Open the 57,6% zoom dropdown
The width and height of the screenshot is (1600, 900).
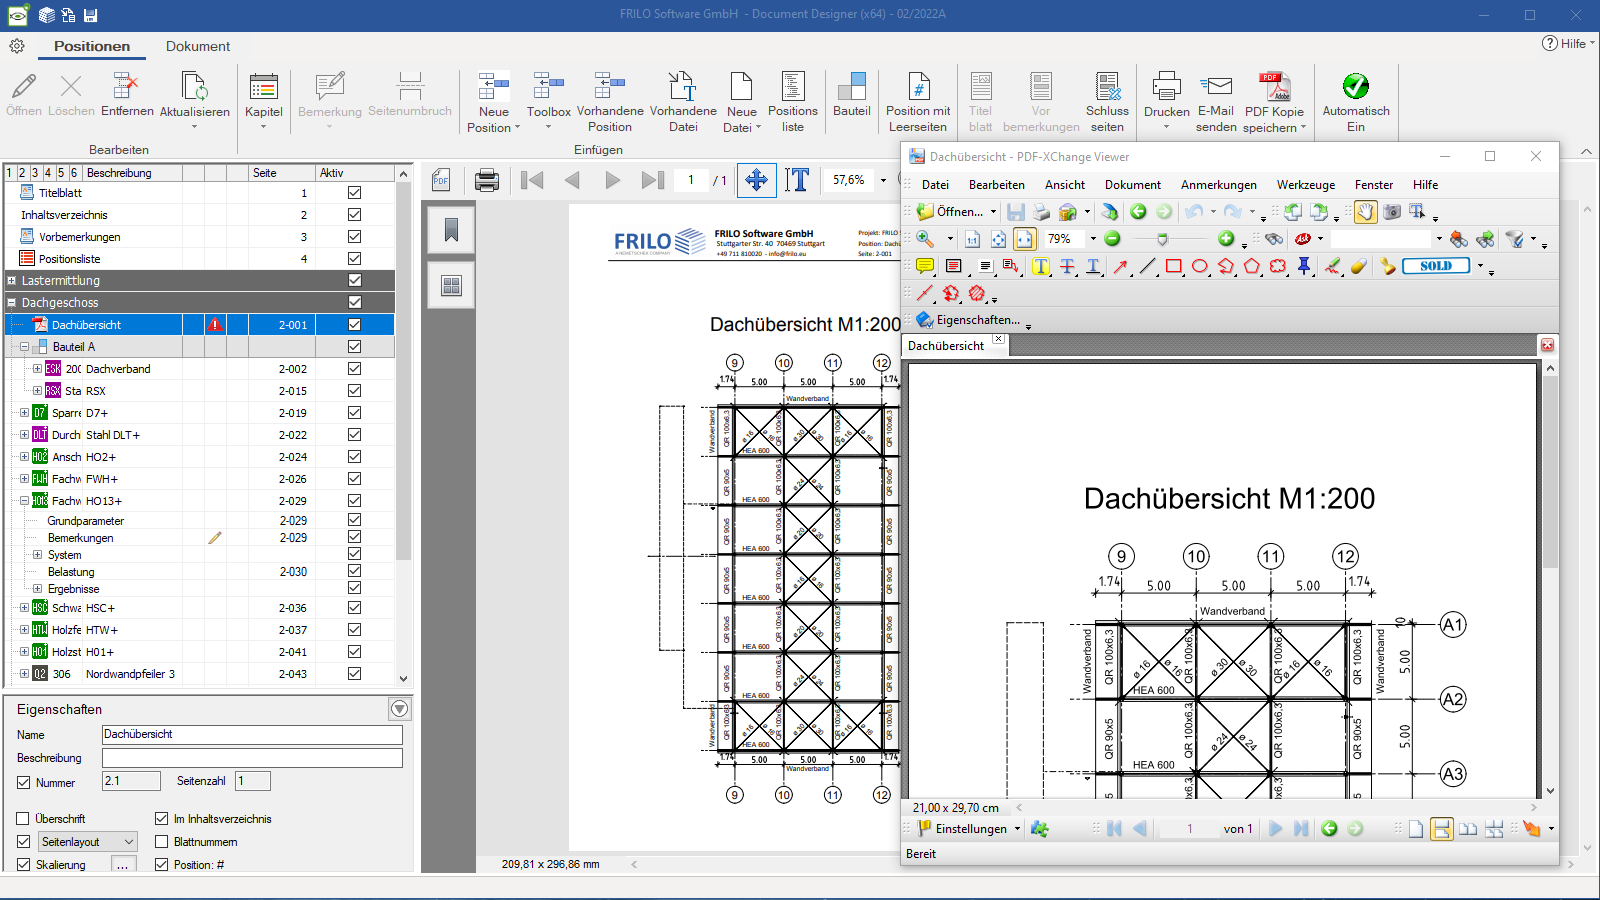[883, 180]
